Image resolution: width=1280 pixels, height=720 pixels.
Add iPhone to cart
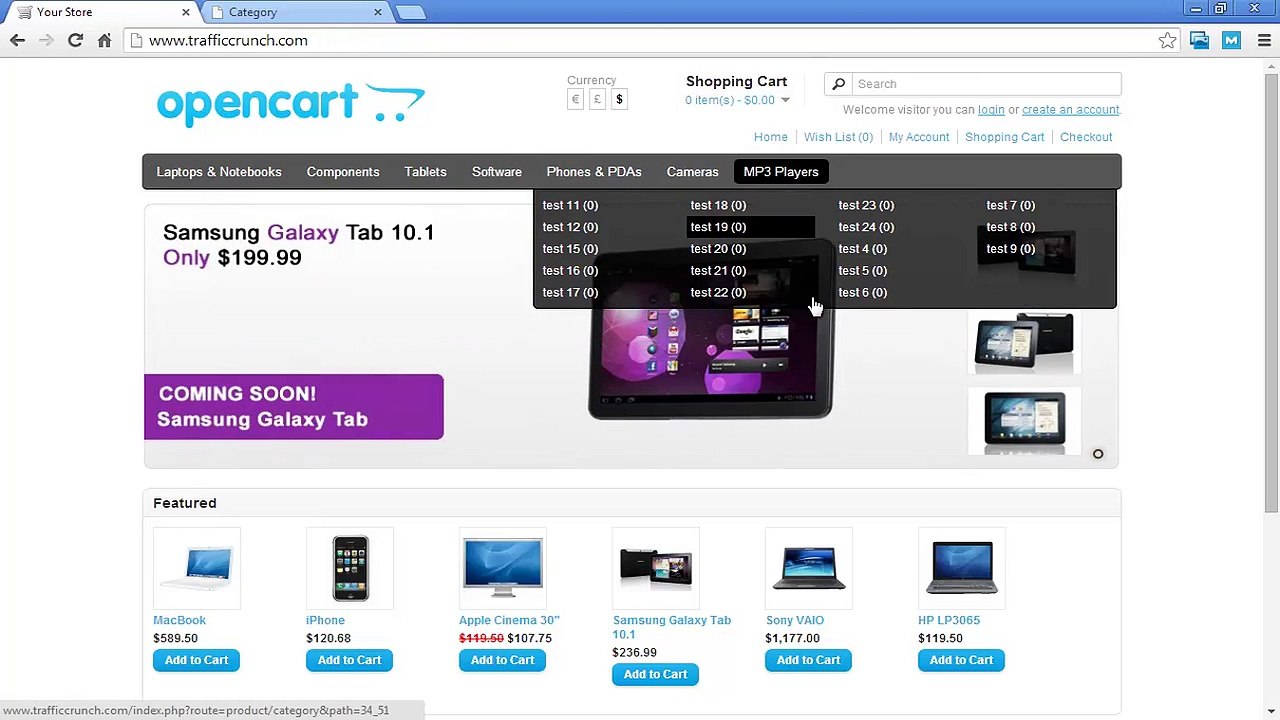349,660
